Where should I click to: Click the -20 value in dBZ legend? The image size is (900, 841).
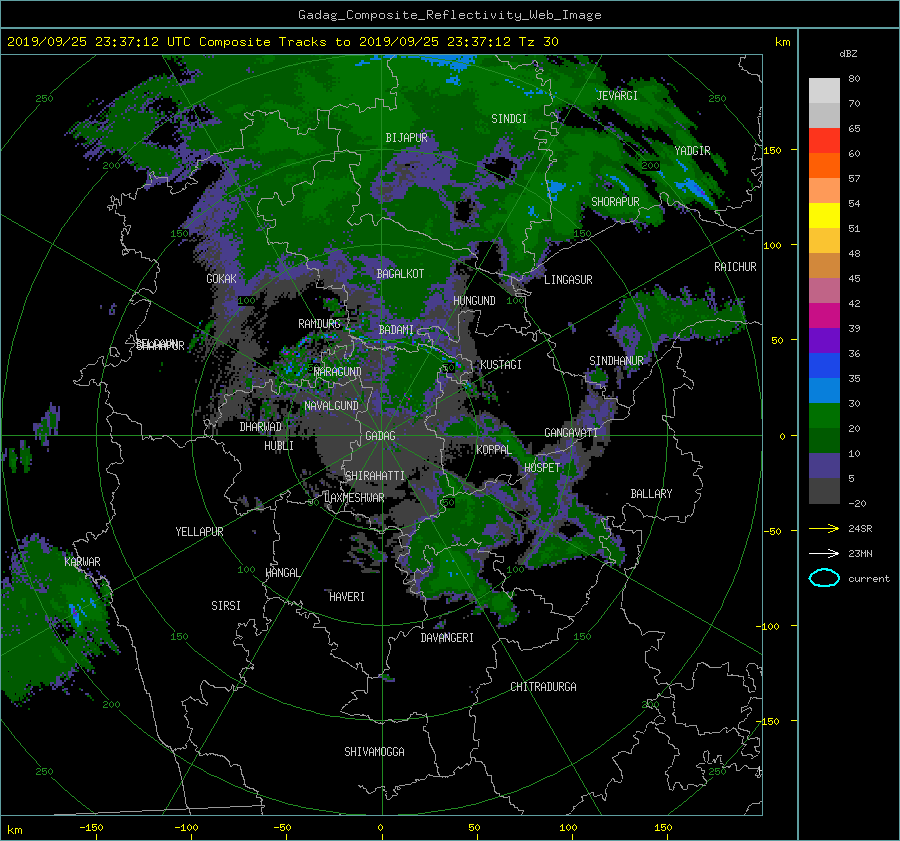(857, 503)
